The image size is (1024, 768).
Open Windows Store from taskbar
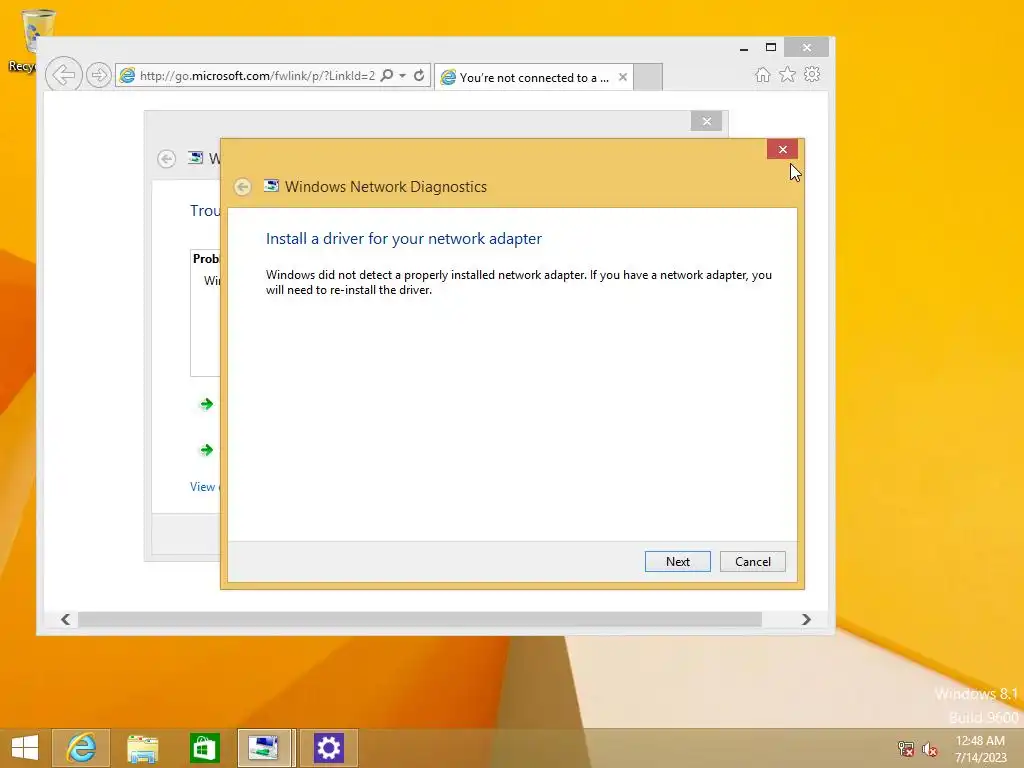coord(204,748)
